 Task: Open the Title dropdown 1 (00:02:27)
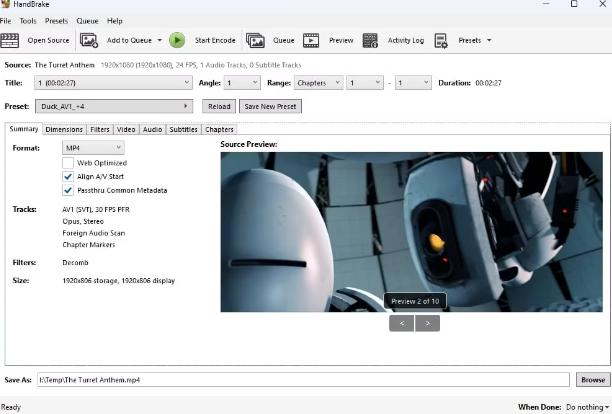point(113,83)
